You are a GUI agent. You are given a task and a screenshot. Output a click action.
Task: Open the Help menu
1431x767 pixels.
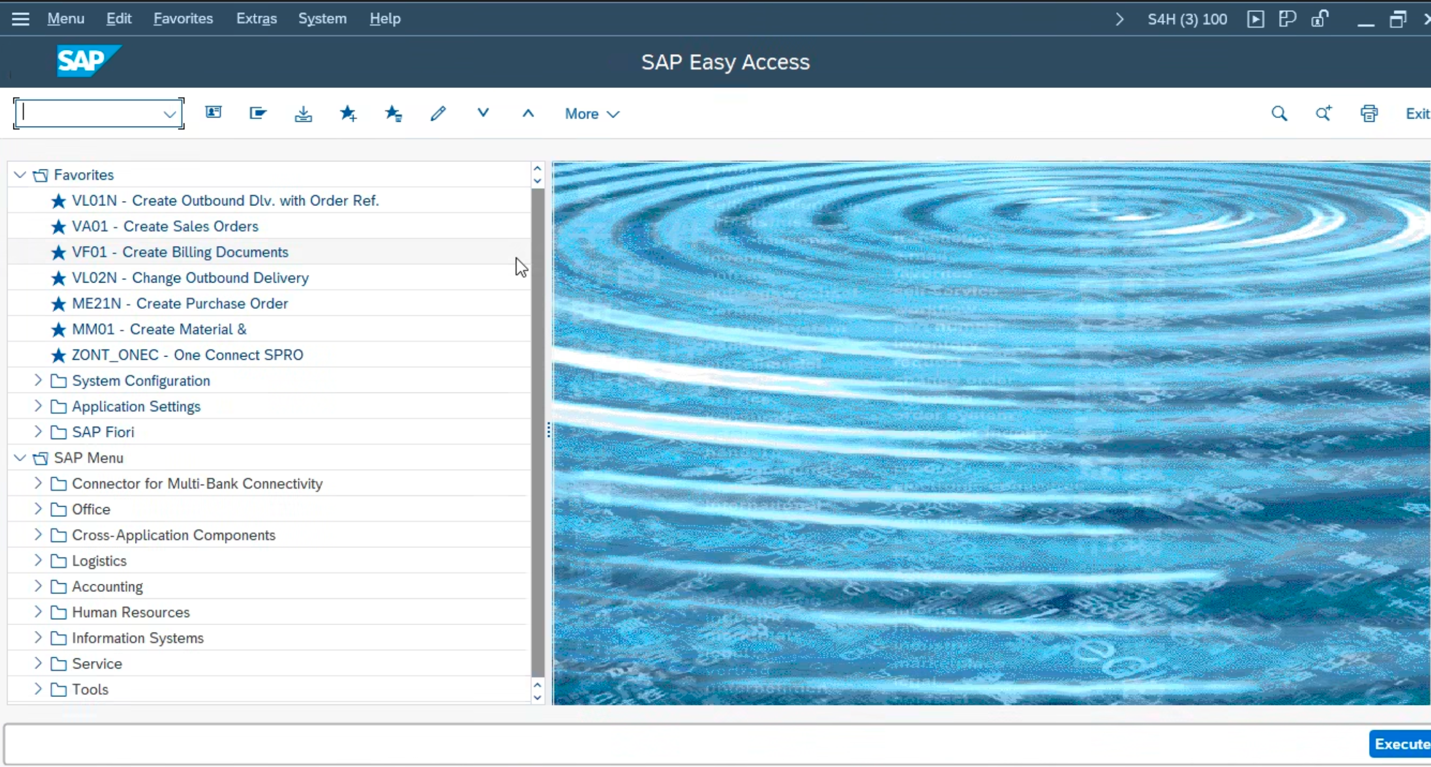(385, 19)
